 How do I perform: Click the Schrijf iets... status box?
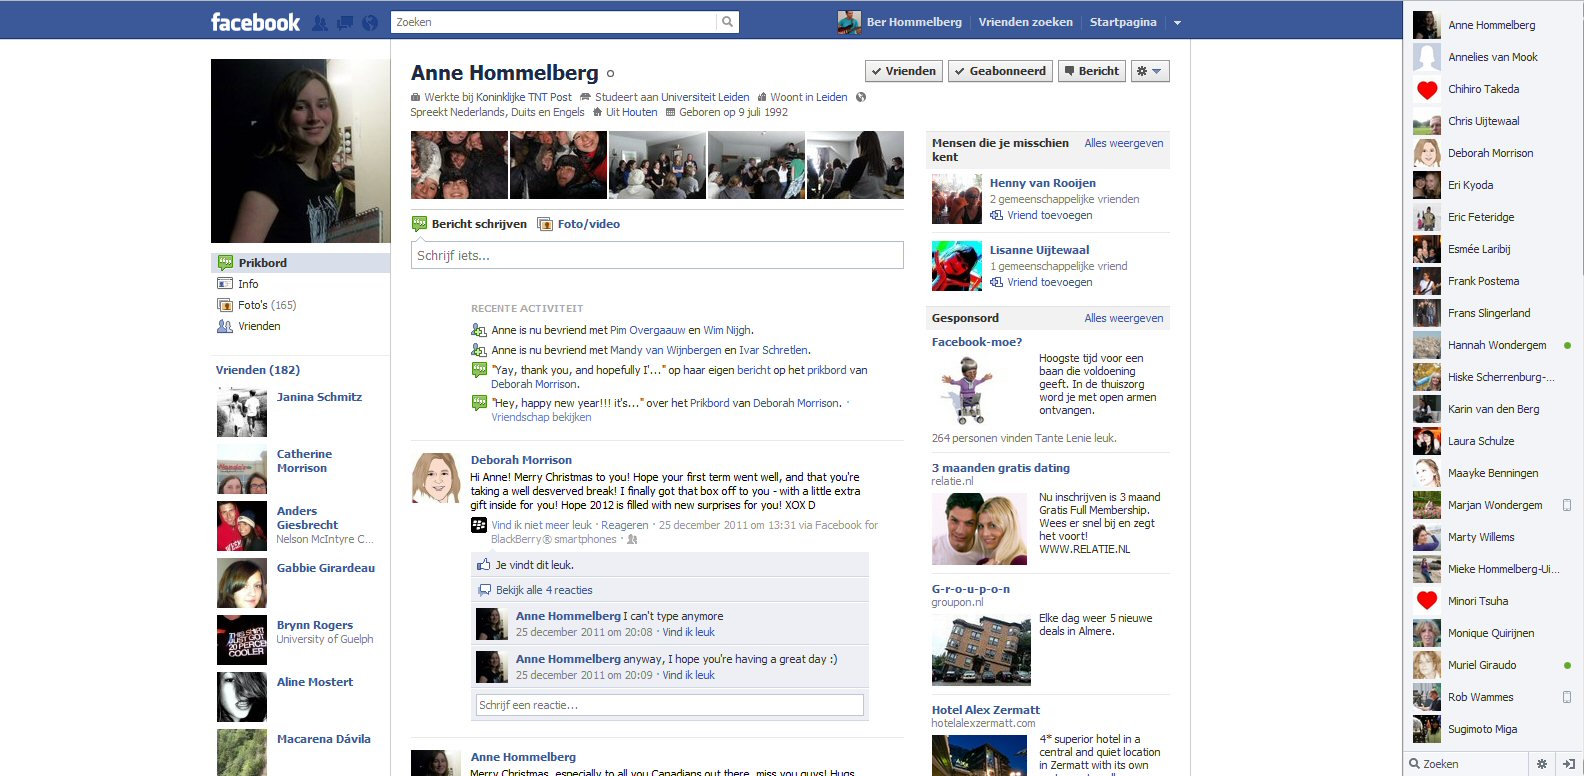[x=657, y=255]
